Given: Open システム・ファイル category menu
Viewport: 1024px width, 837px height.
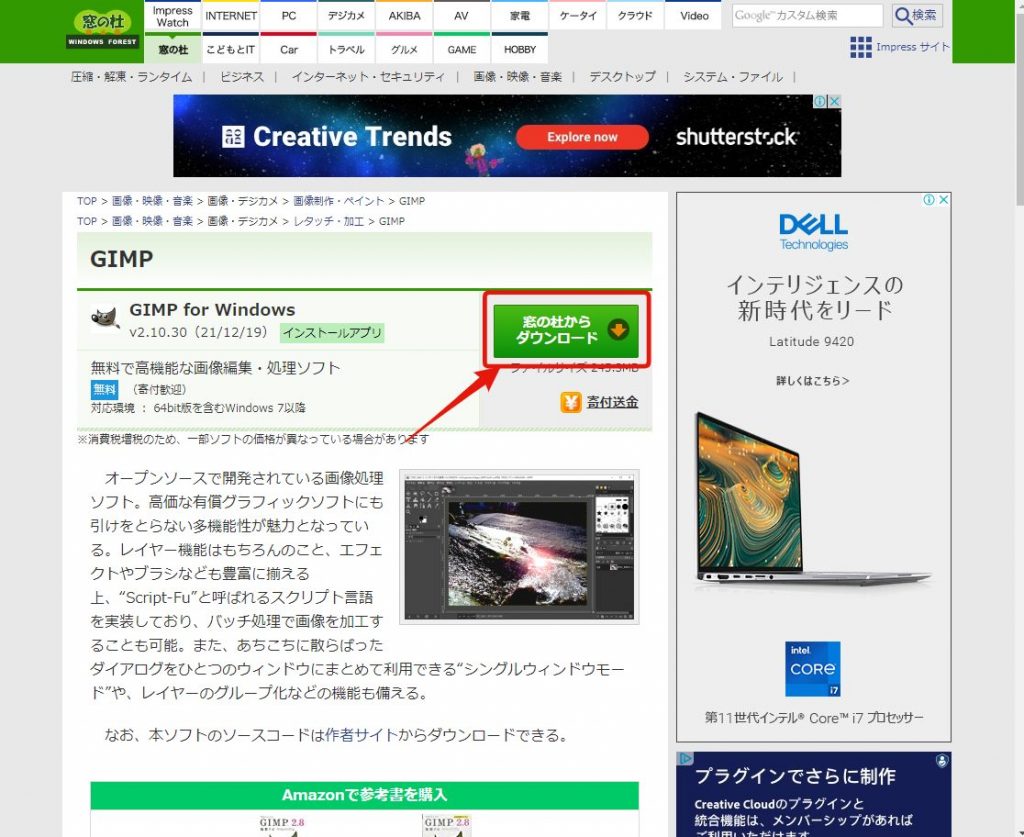Looking at the screenshot, I should (733, 77).
